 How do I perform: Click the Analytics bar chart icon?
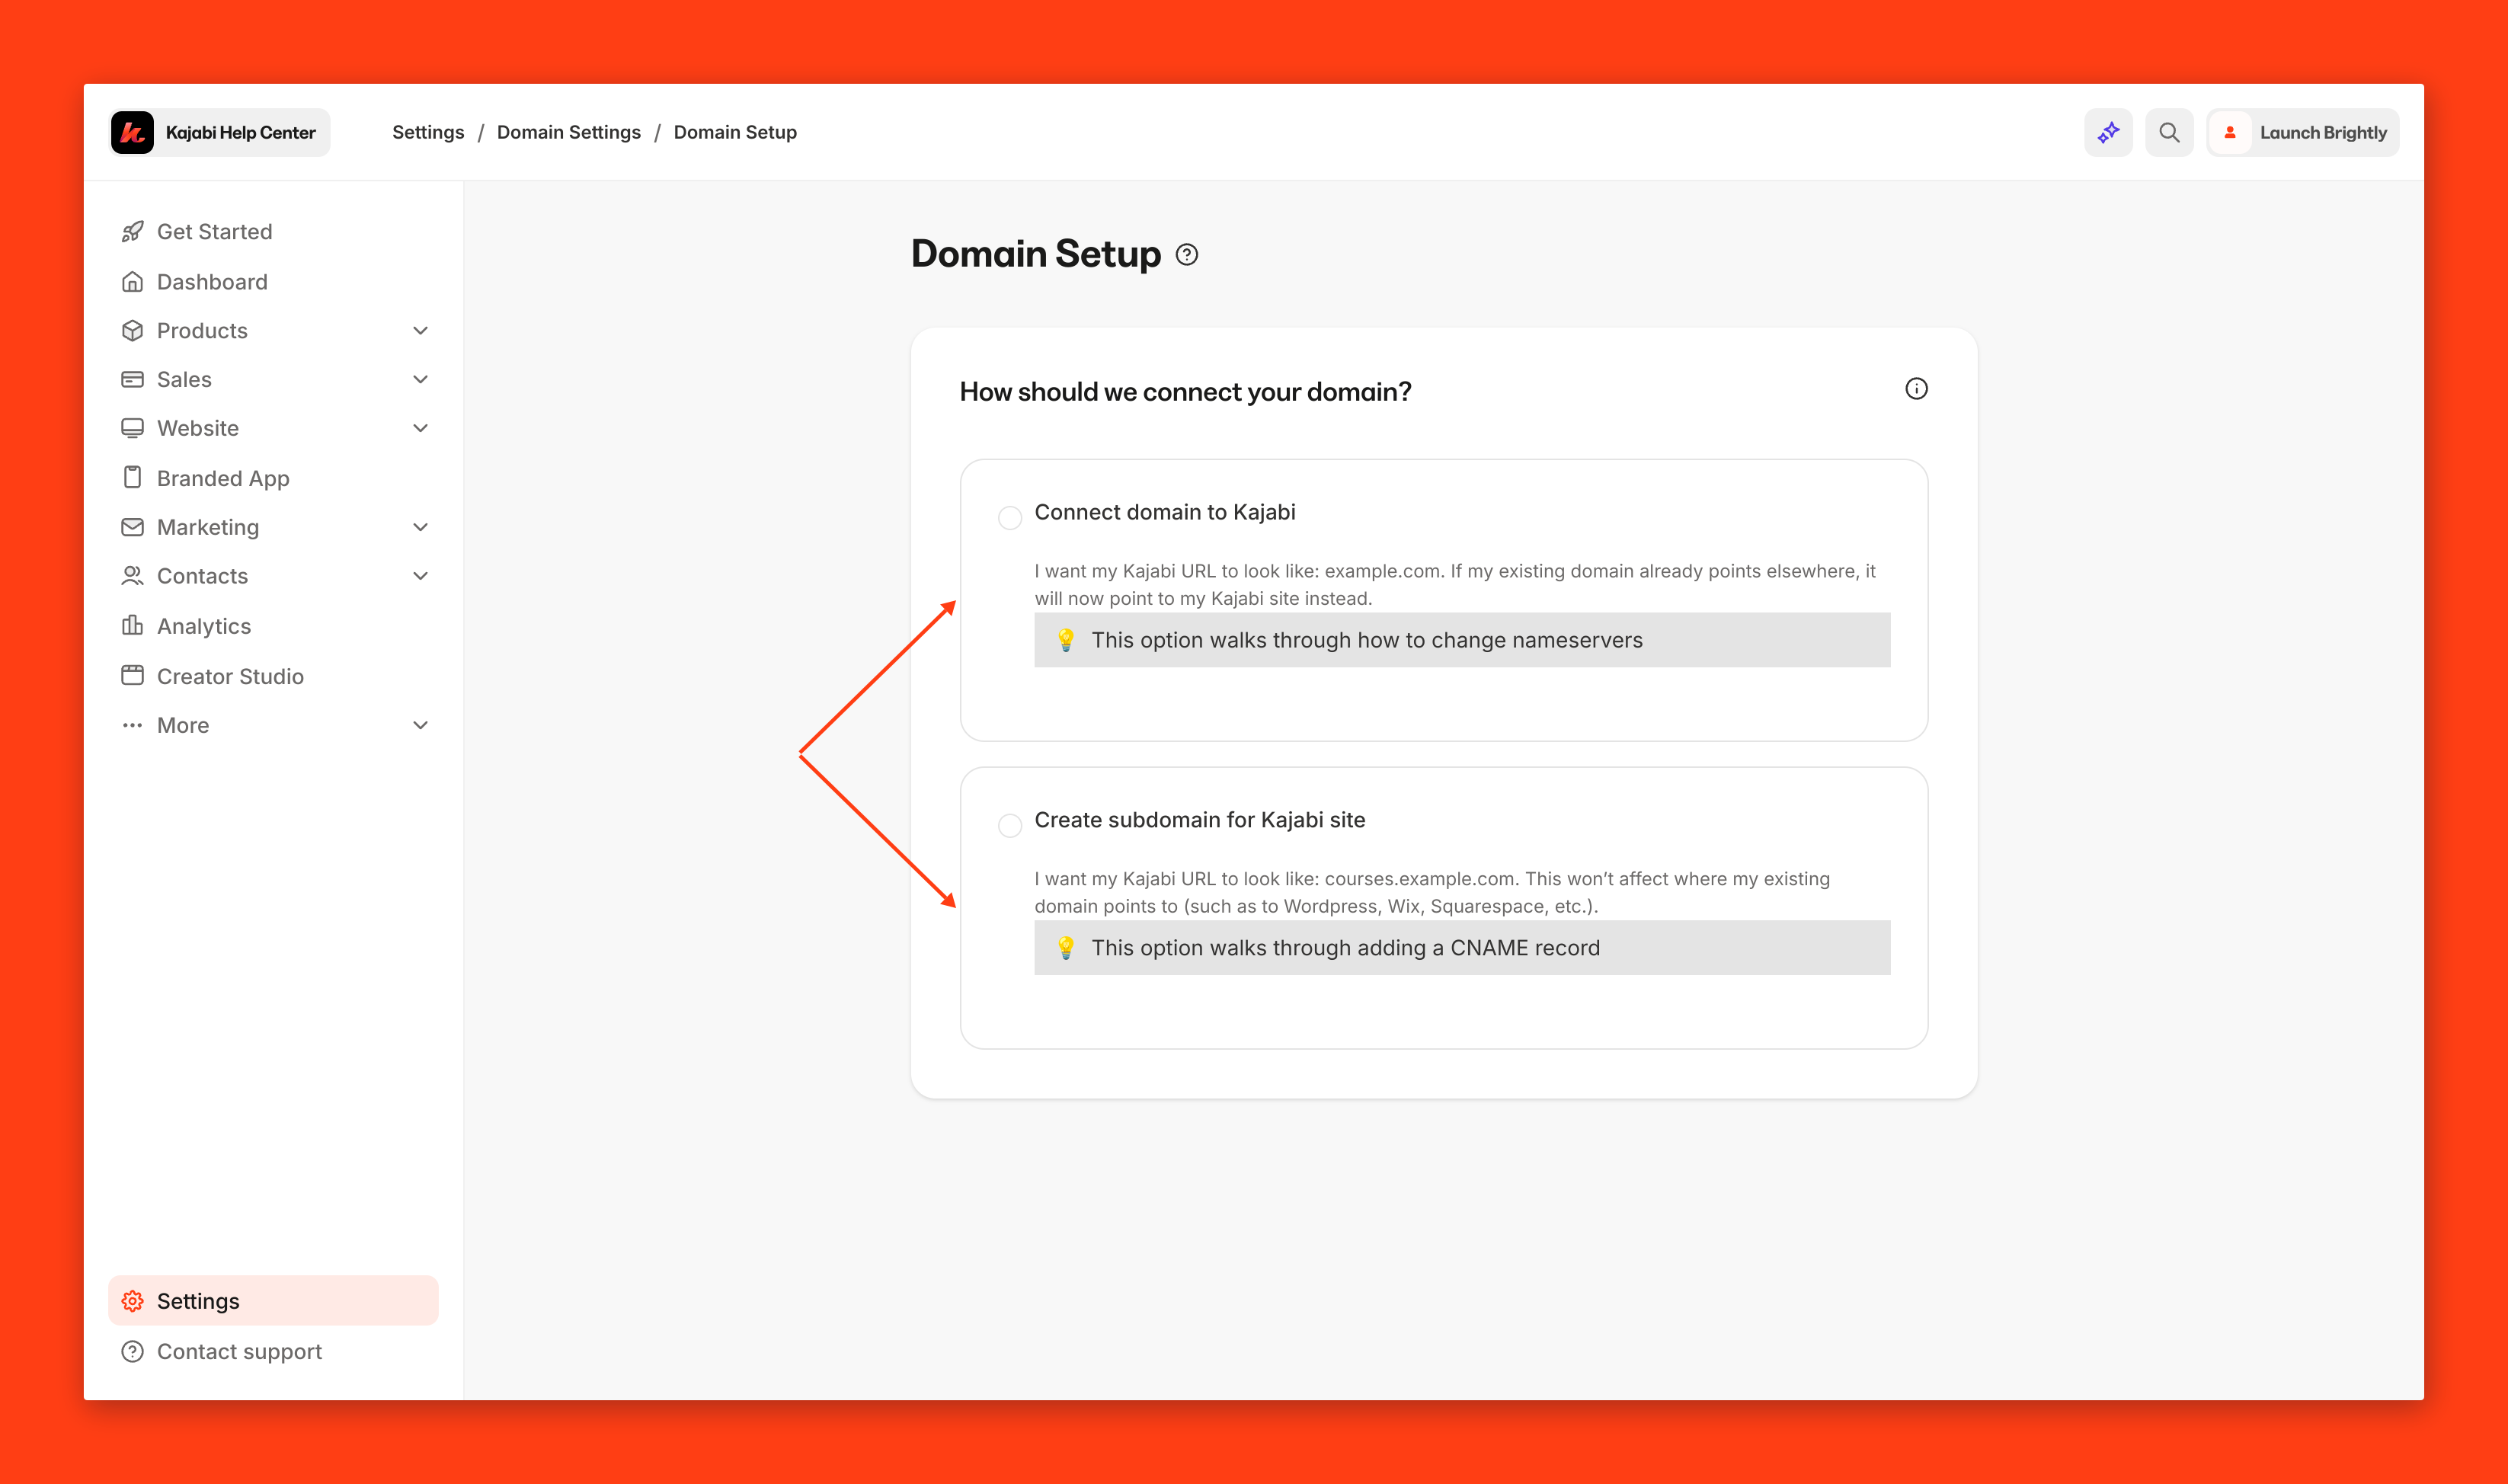point(132,626)
